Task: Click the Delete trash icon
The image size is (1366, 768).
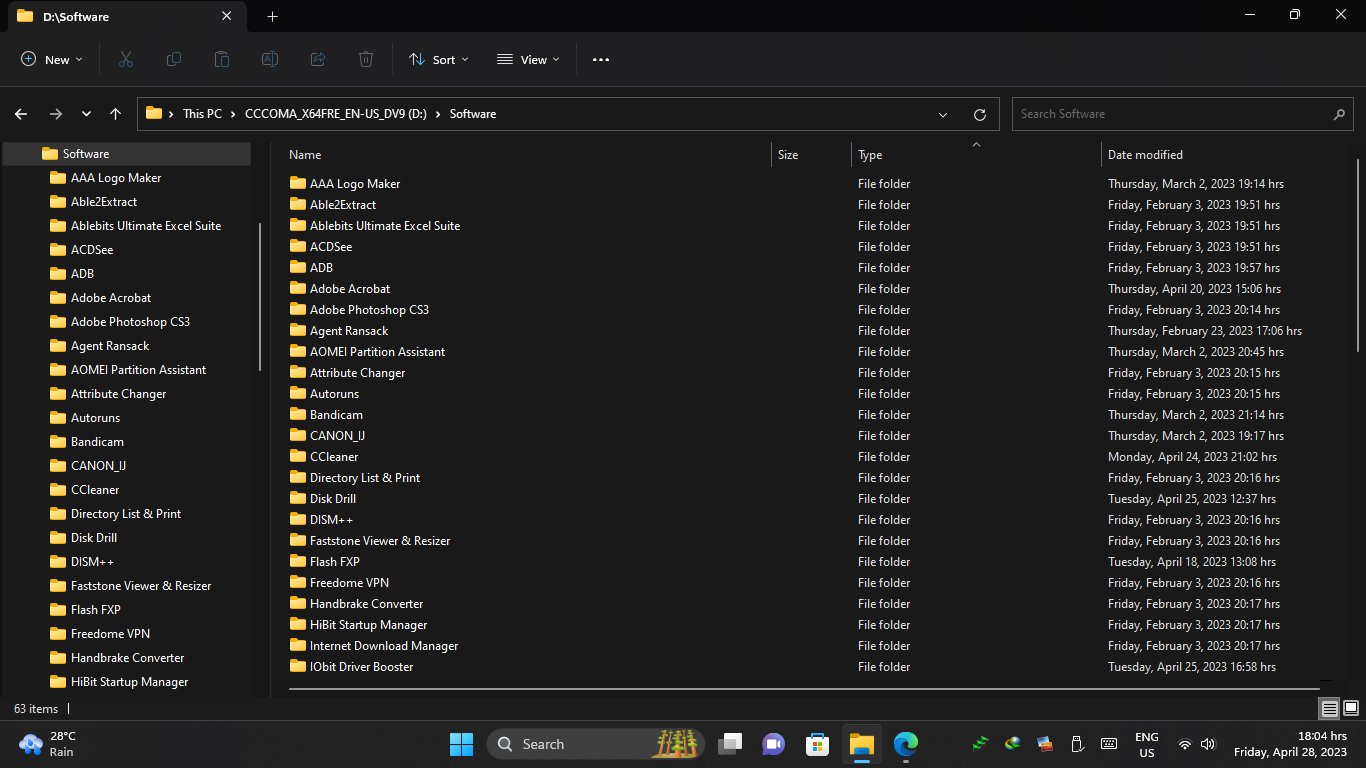Action: [366, 60]
